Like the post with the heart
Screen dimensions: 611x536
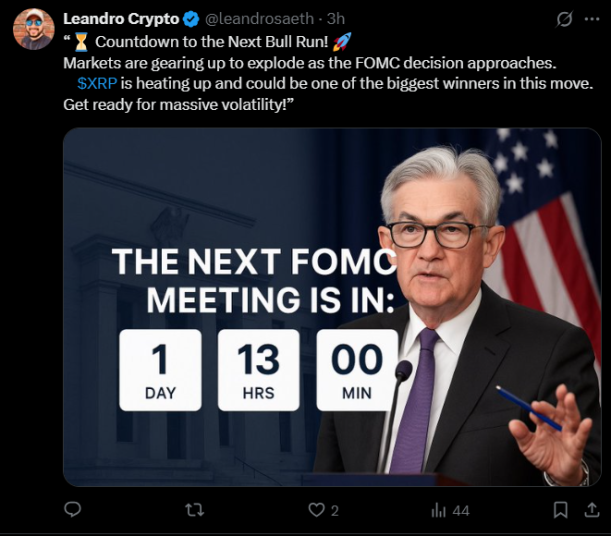pos(316,510)
